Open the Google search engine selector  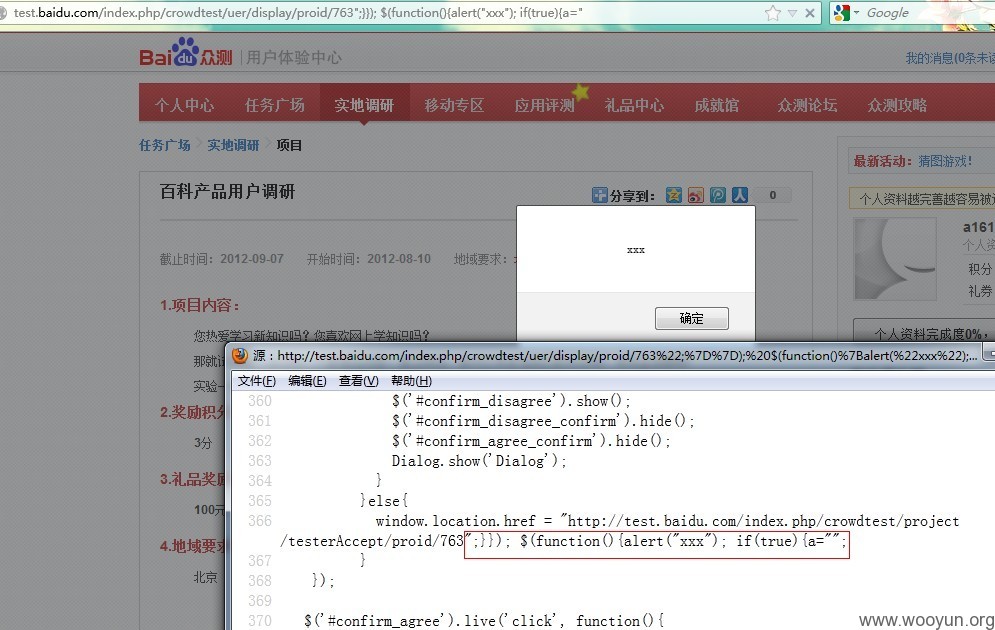[x=847, y=13]
